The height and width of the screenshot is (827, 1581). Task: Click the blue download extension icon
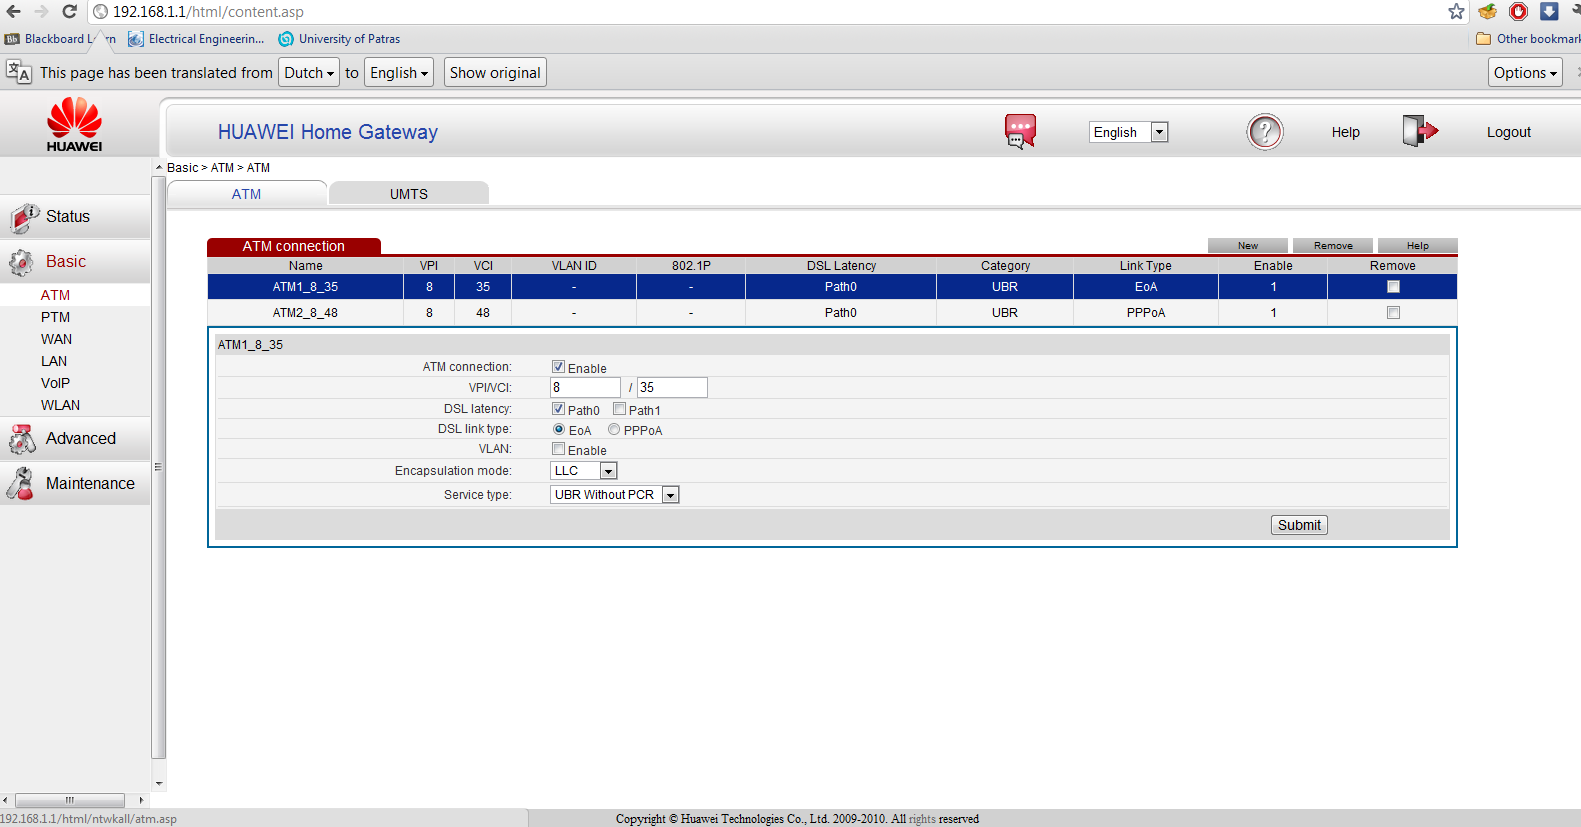1549,11
